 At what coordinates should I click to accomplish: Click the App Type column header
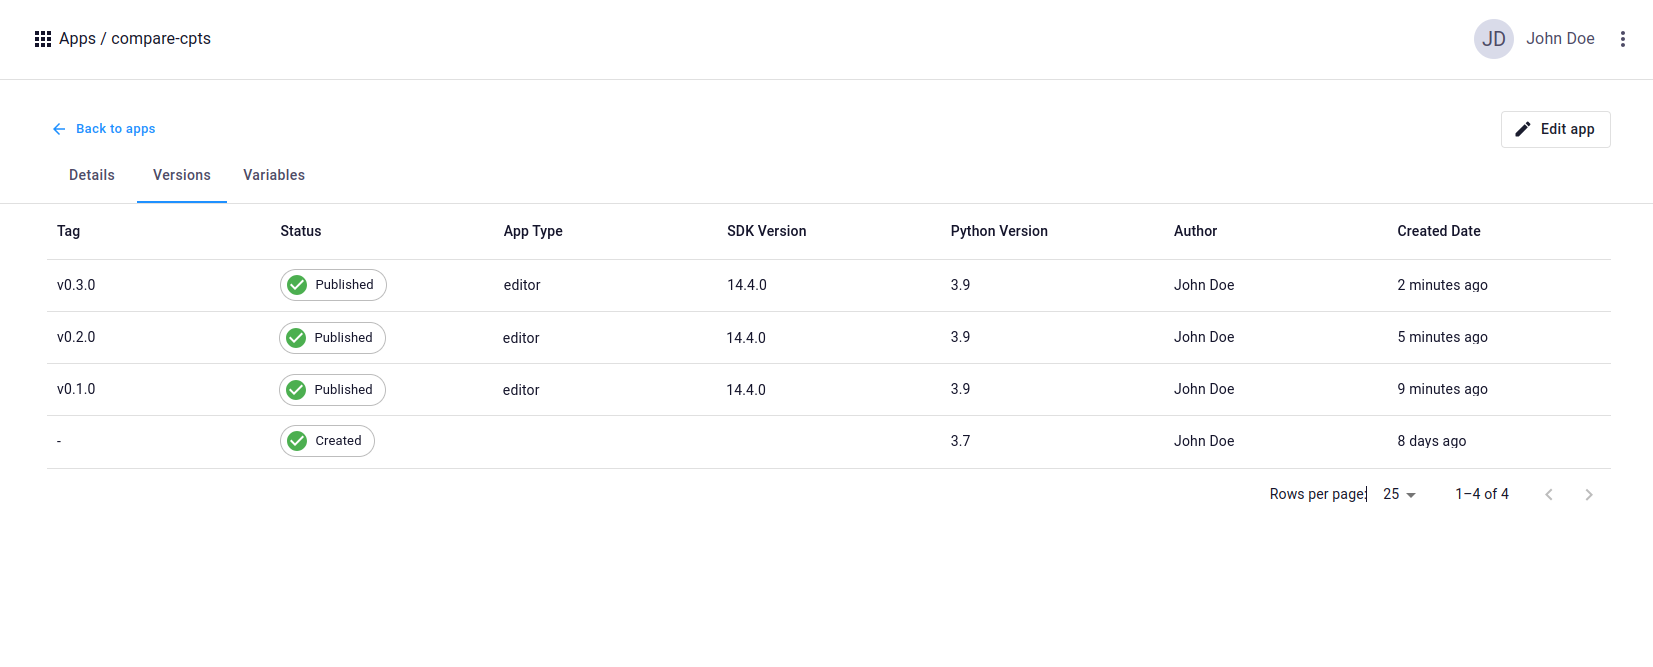pyautogui.click(x=533, y=231)
